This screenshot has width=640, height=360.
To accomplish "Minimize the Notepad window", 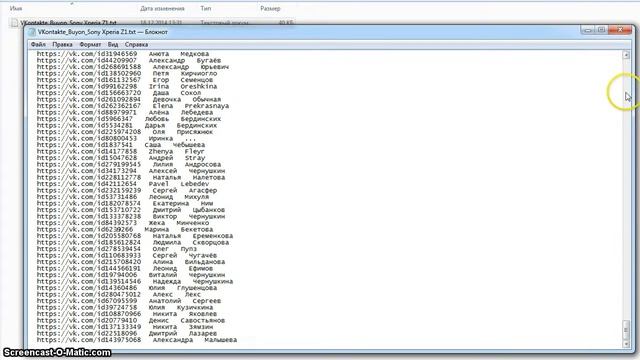I will (x=588, y=30).
